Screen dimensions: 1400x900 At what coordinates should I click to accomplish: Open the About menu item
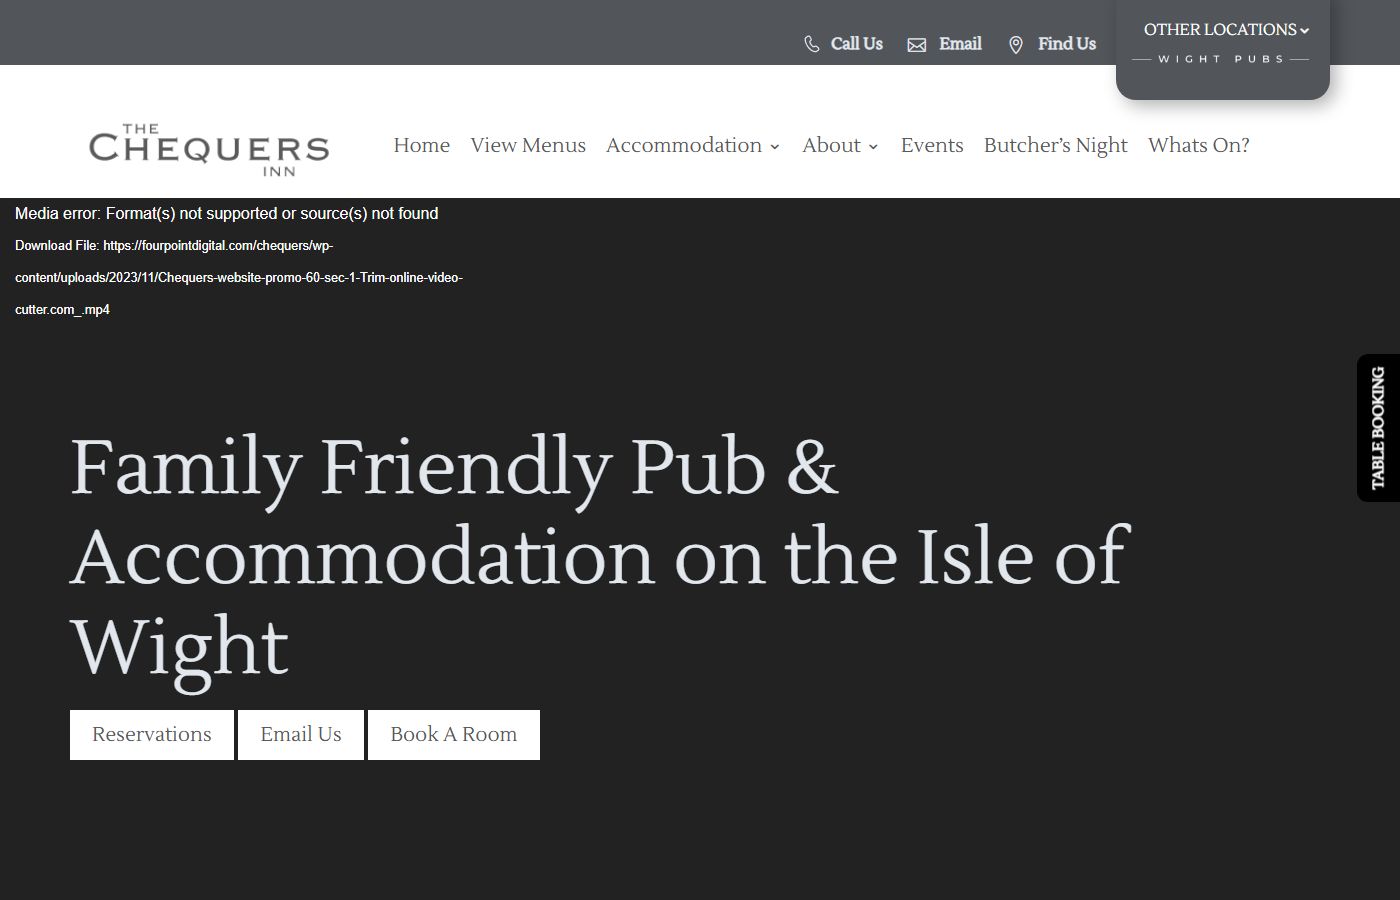tap(831, 145)
